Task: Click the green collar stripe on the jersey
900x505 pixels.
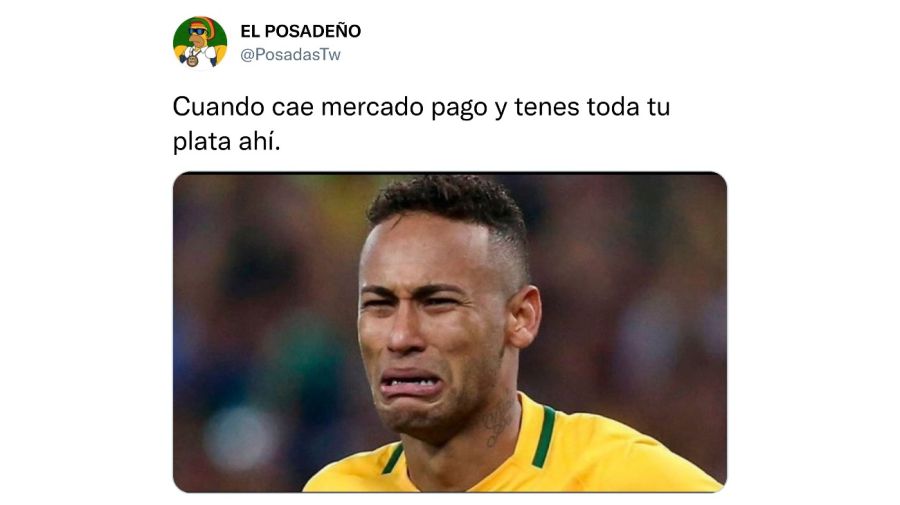Action: pos(543,437)
